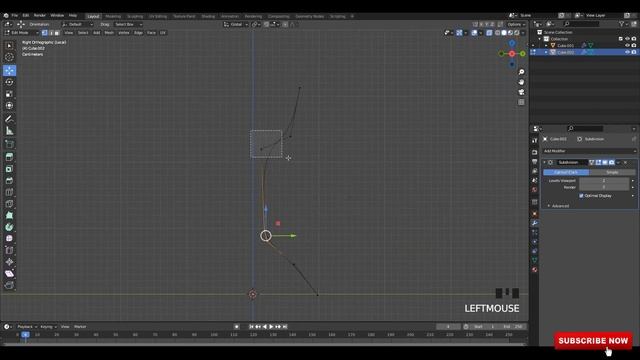Click the viewport zoom icon

click(x=521, y=72)
